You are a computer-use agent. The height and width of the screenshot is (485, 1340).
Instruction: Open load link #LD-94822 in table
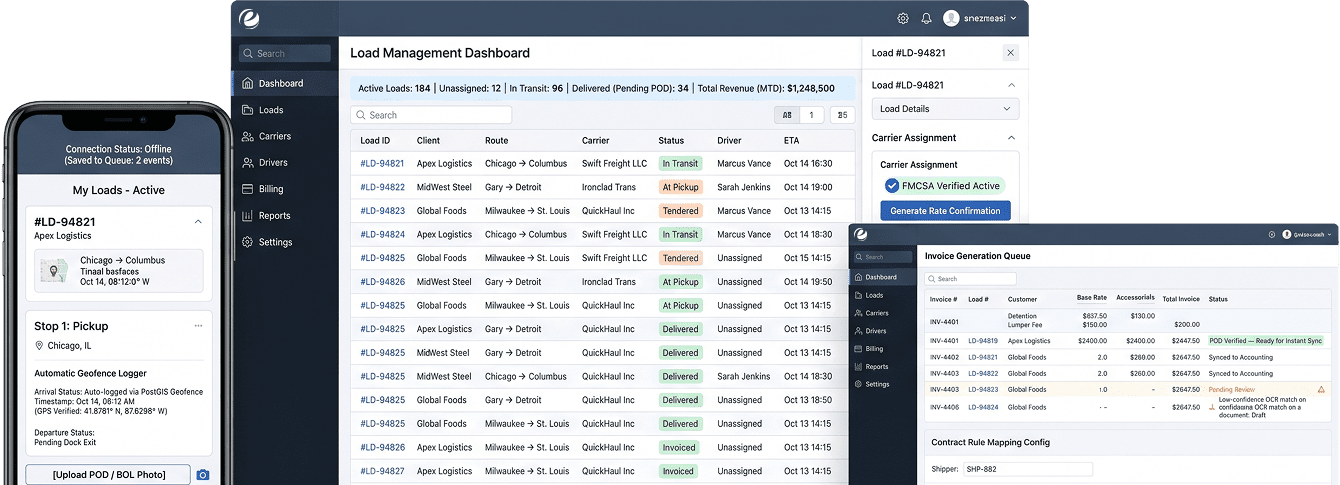(x=382, y=187)
